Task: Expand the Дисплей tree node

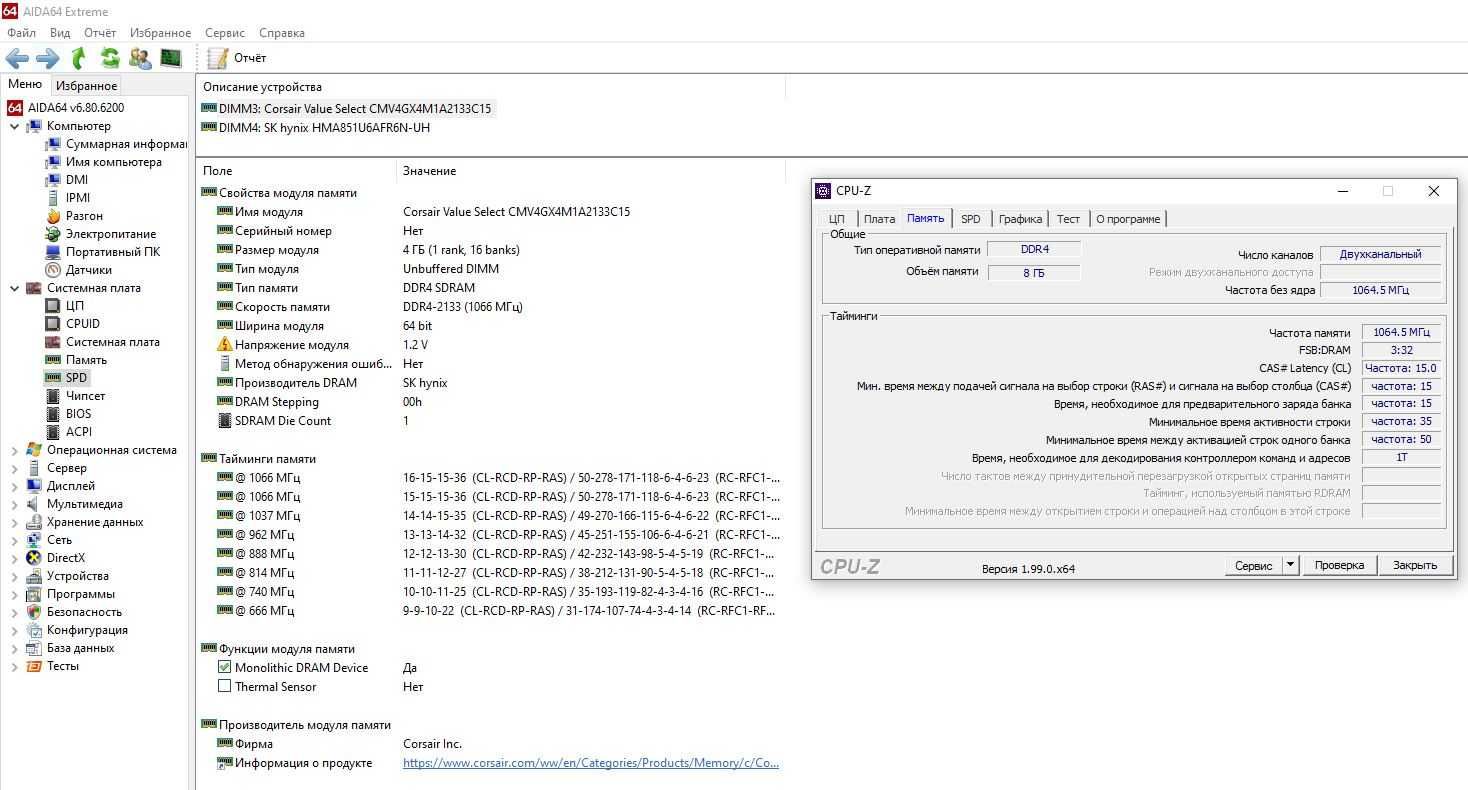Action: (x=14, y=486)
